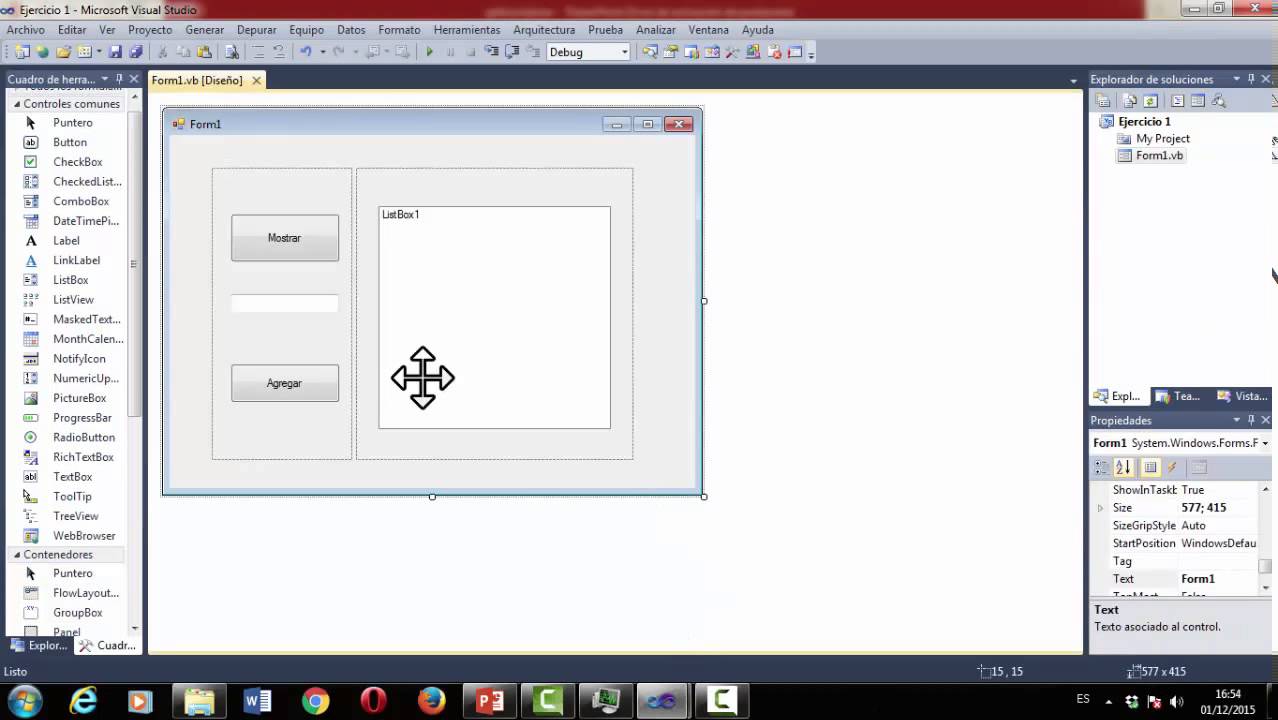
Task: Start debugging with the play icon
Action: click(430, 52)
